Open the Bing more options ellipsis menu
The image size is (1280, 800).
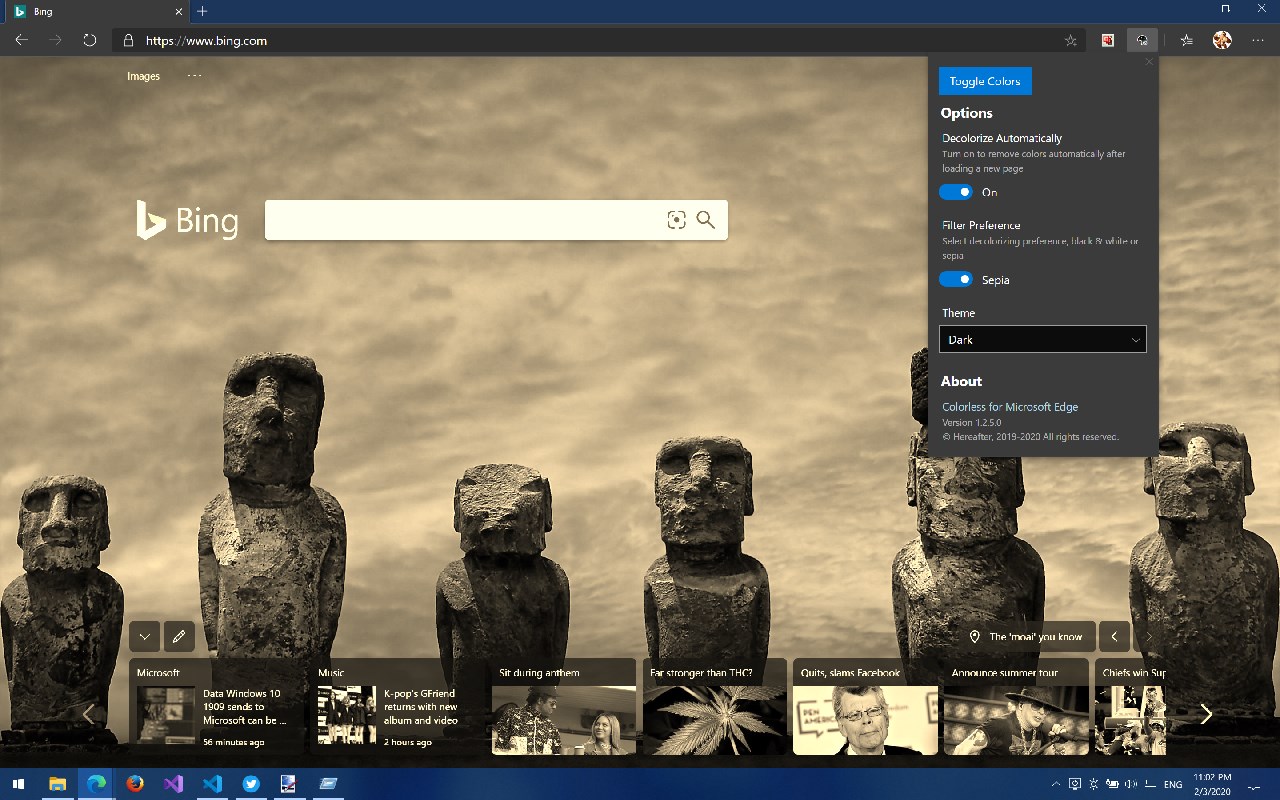click(x=194, y=75)
